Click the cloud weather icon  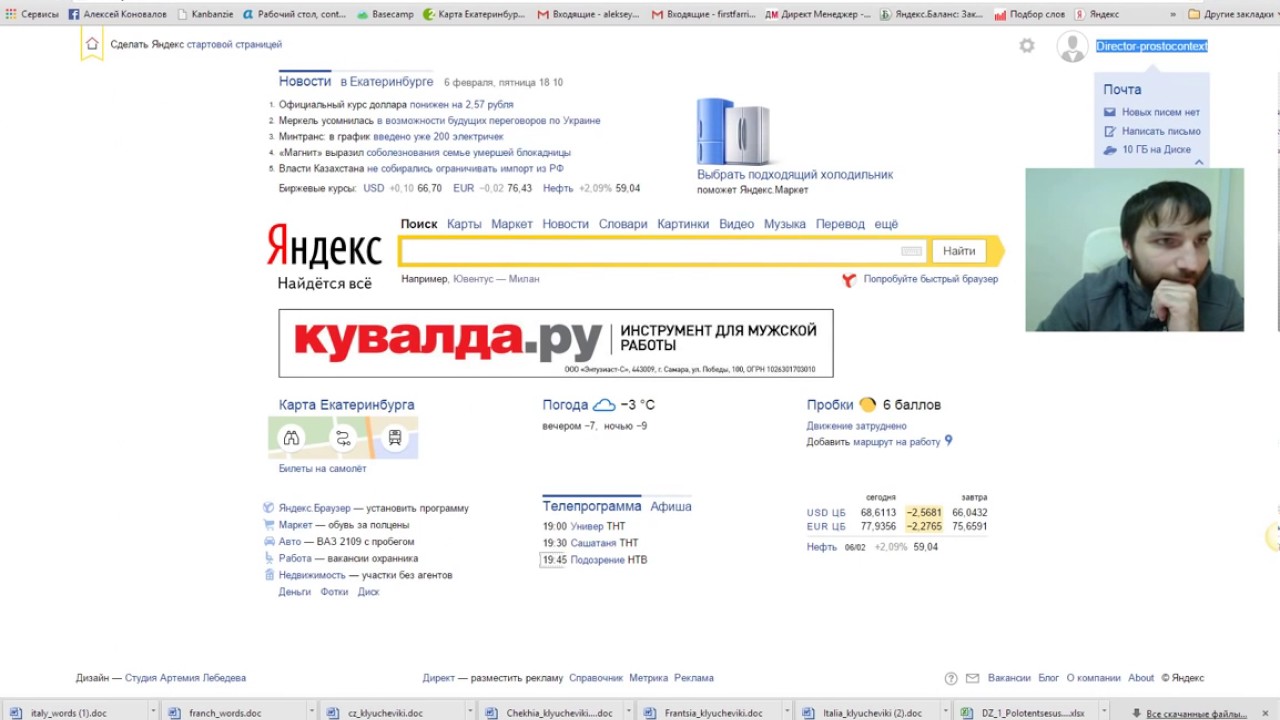click(x=604, y=405)
